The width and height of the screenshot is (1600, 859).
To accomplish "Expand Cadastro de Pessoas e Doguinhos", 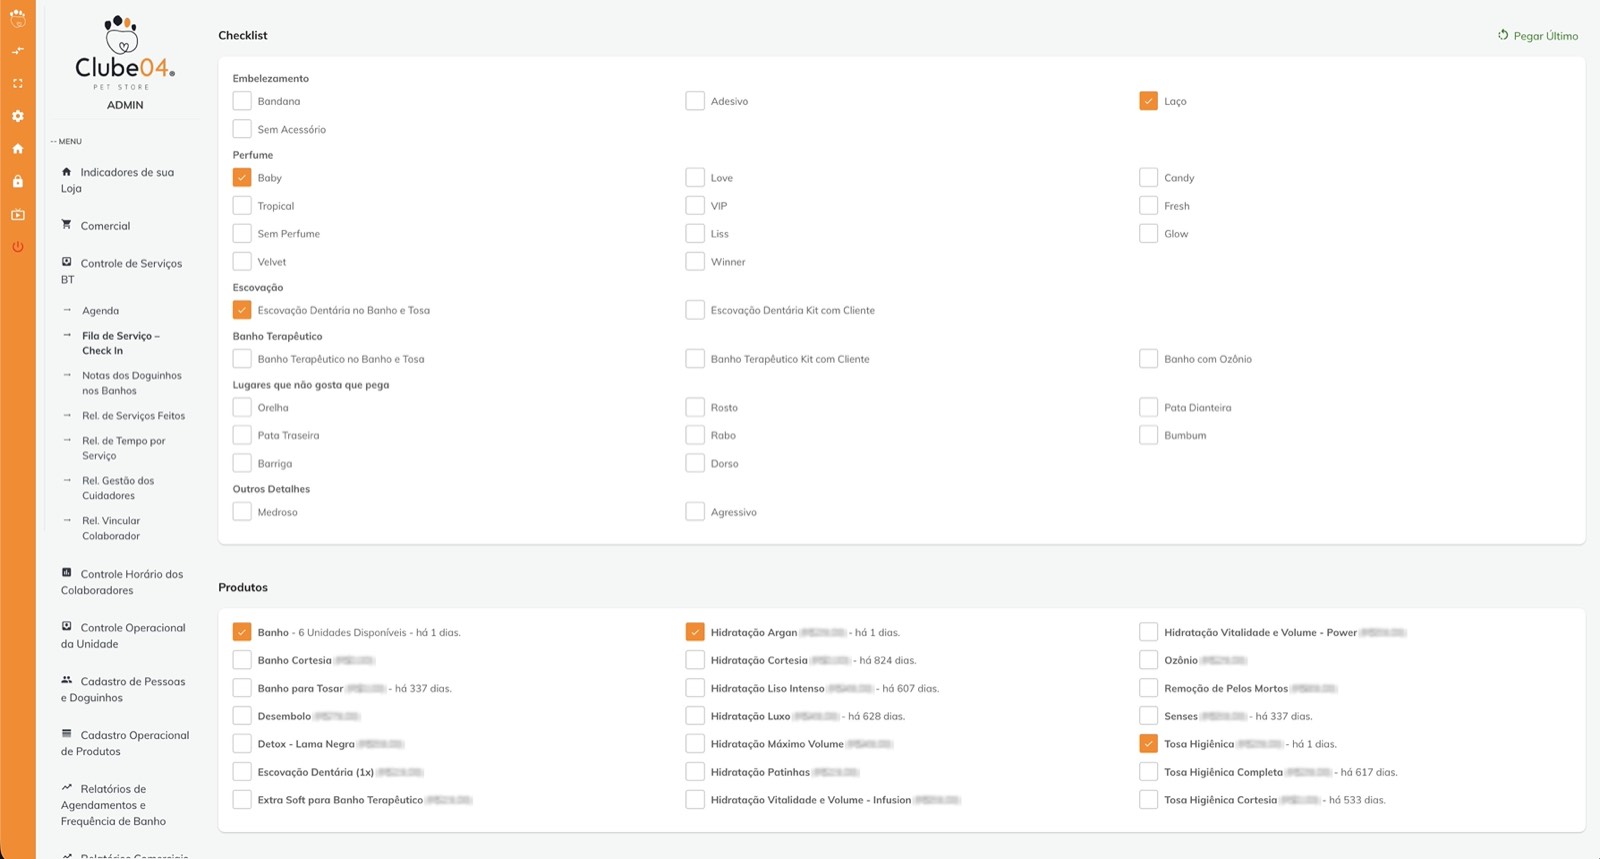I will coord(123,689).
